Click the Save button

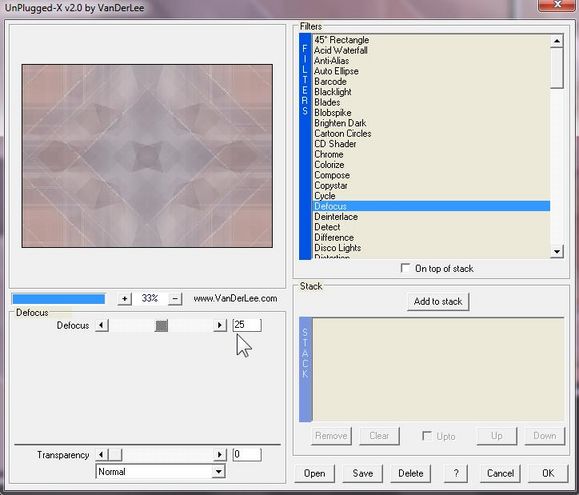[x=363, y=473]
